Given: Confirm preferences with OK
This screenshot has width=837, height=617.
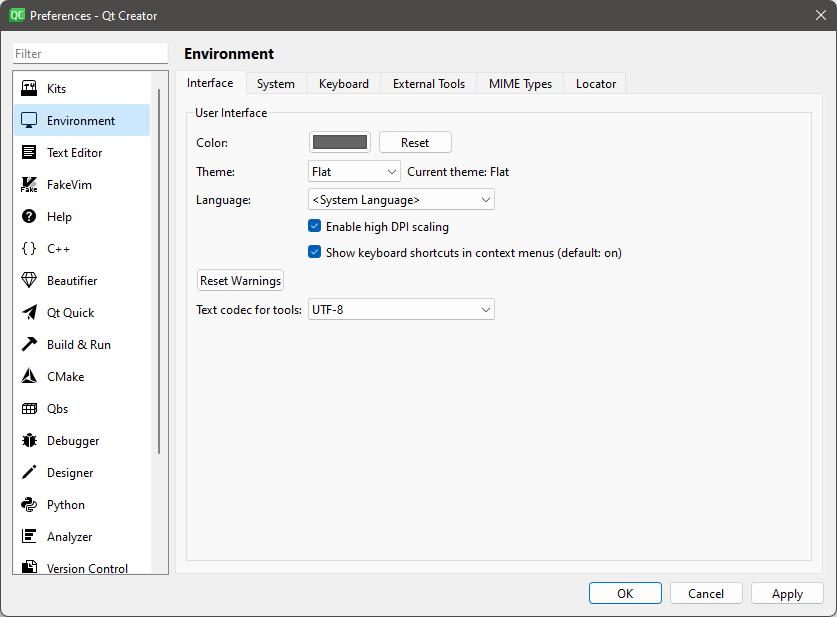Looking at the screenshot, I should click(x=625, y=594).
